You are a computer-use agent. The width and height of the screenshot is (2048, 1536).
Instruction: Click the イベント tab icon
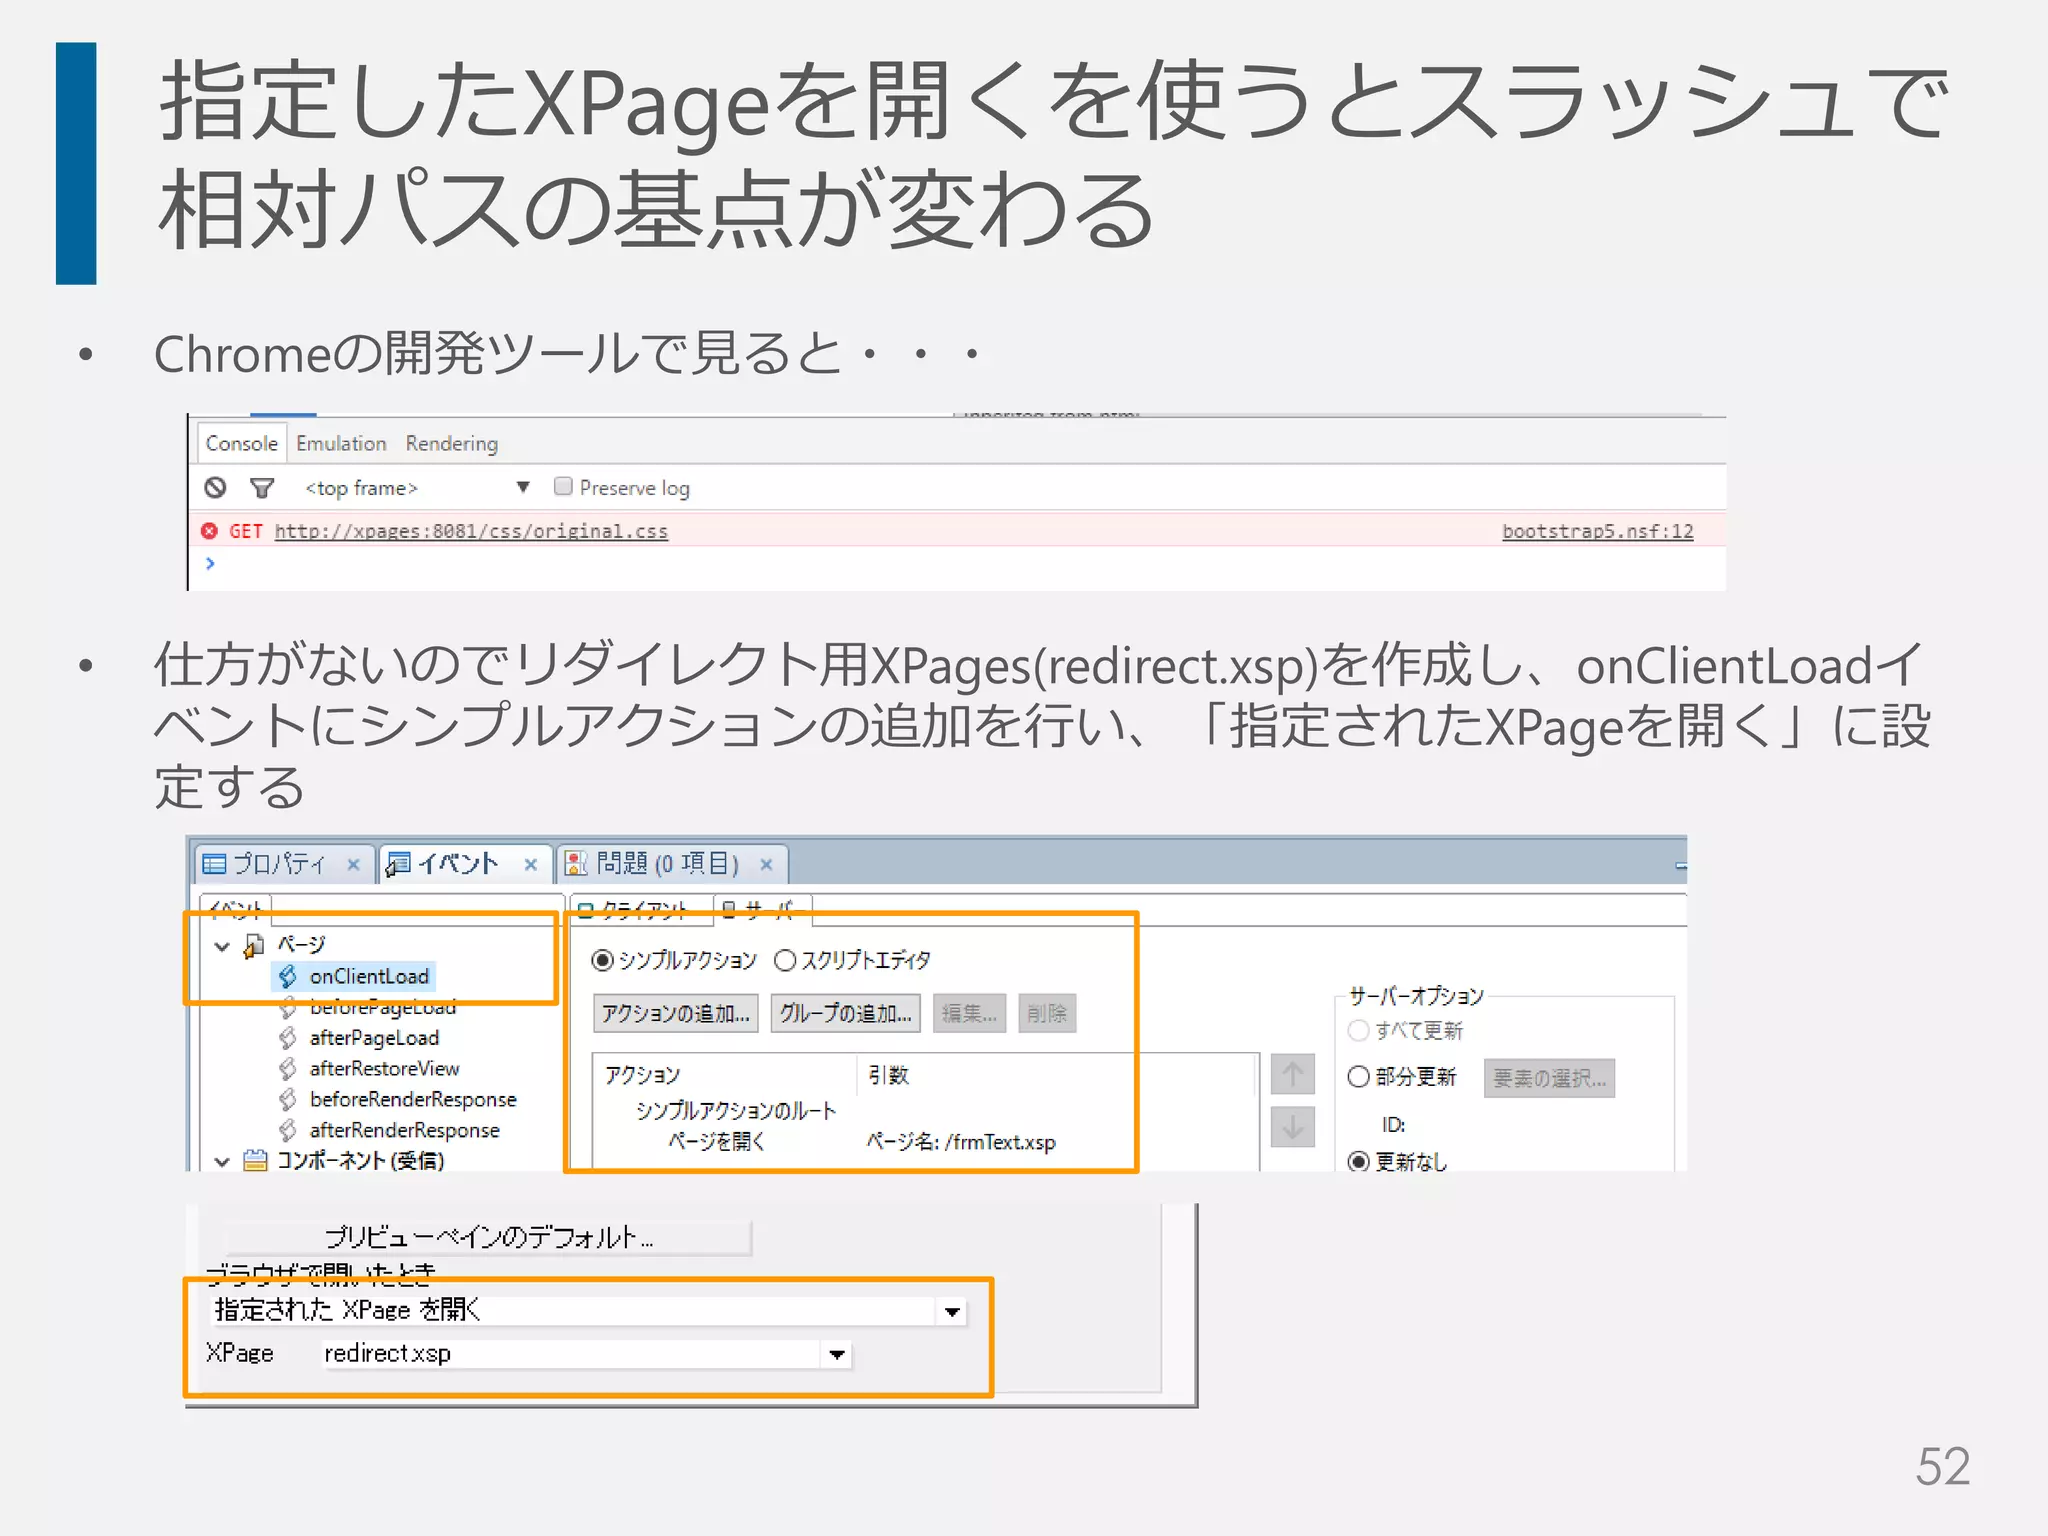398,864
